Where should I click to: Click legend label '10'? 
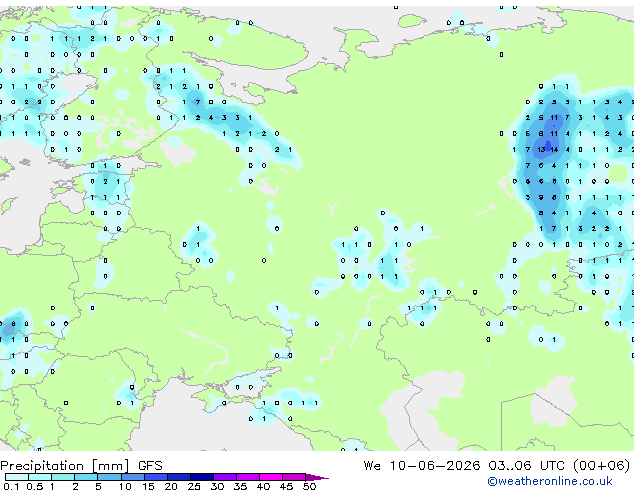[x=125, y=486]
